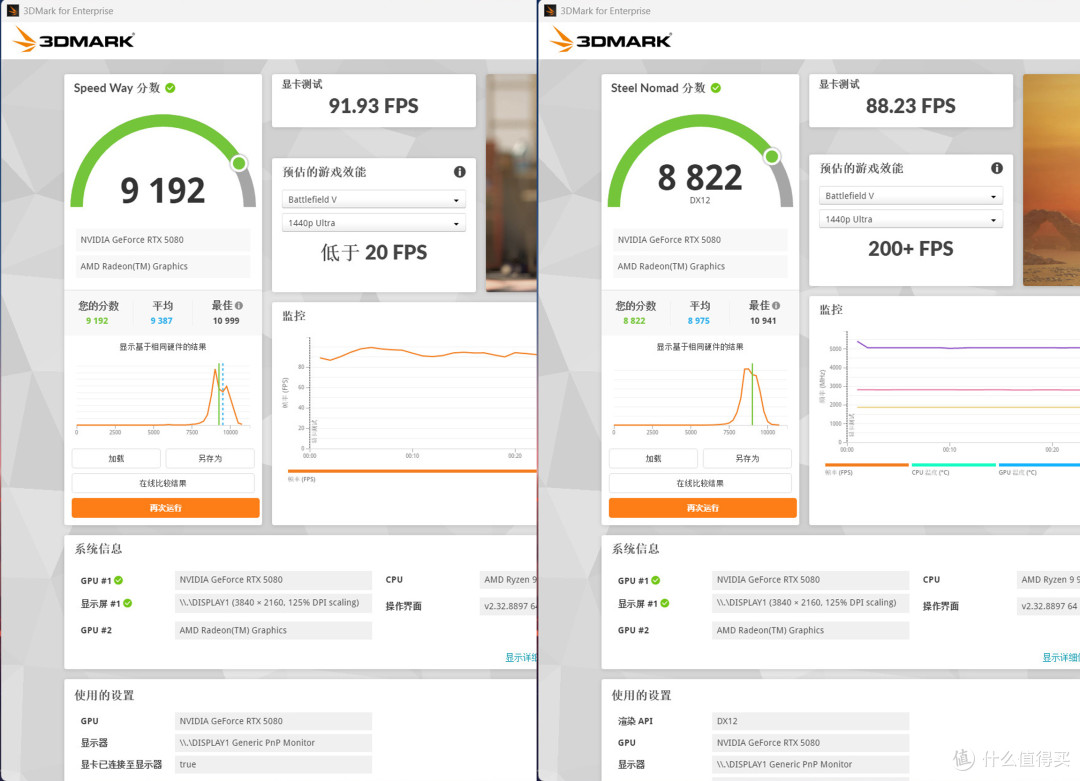Click 在线比较结果 button in Steel Nomad window
The image size is (1080, 781).
click(x=700, y=483)
